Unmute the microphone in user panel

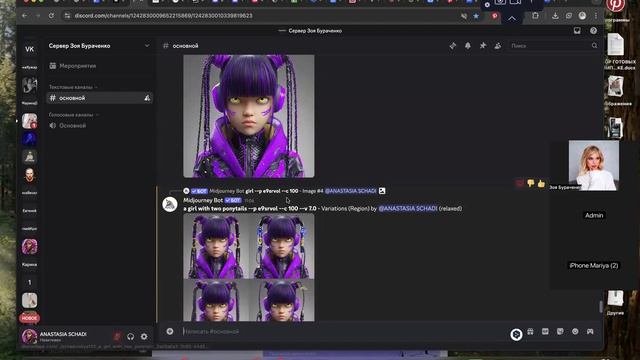117,337
